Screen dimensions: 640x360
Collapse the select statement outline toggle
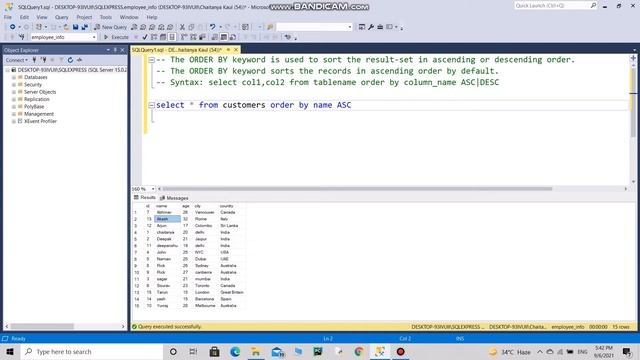(151, 105)
